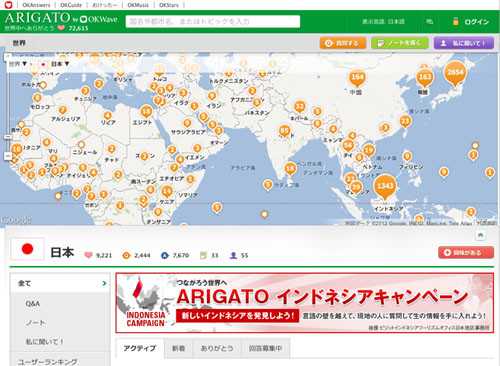Open the 表示言語 language selector
Screen dimensions: 500x366
(383, 22)
